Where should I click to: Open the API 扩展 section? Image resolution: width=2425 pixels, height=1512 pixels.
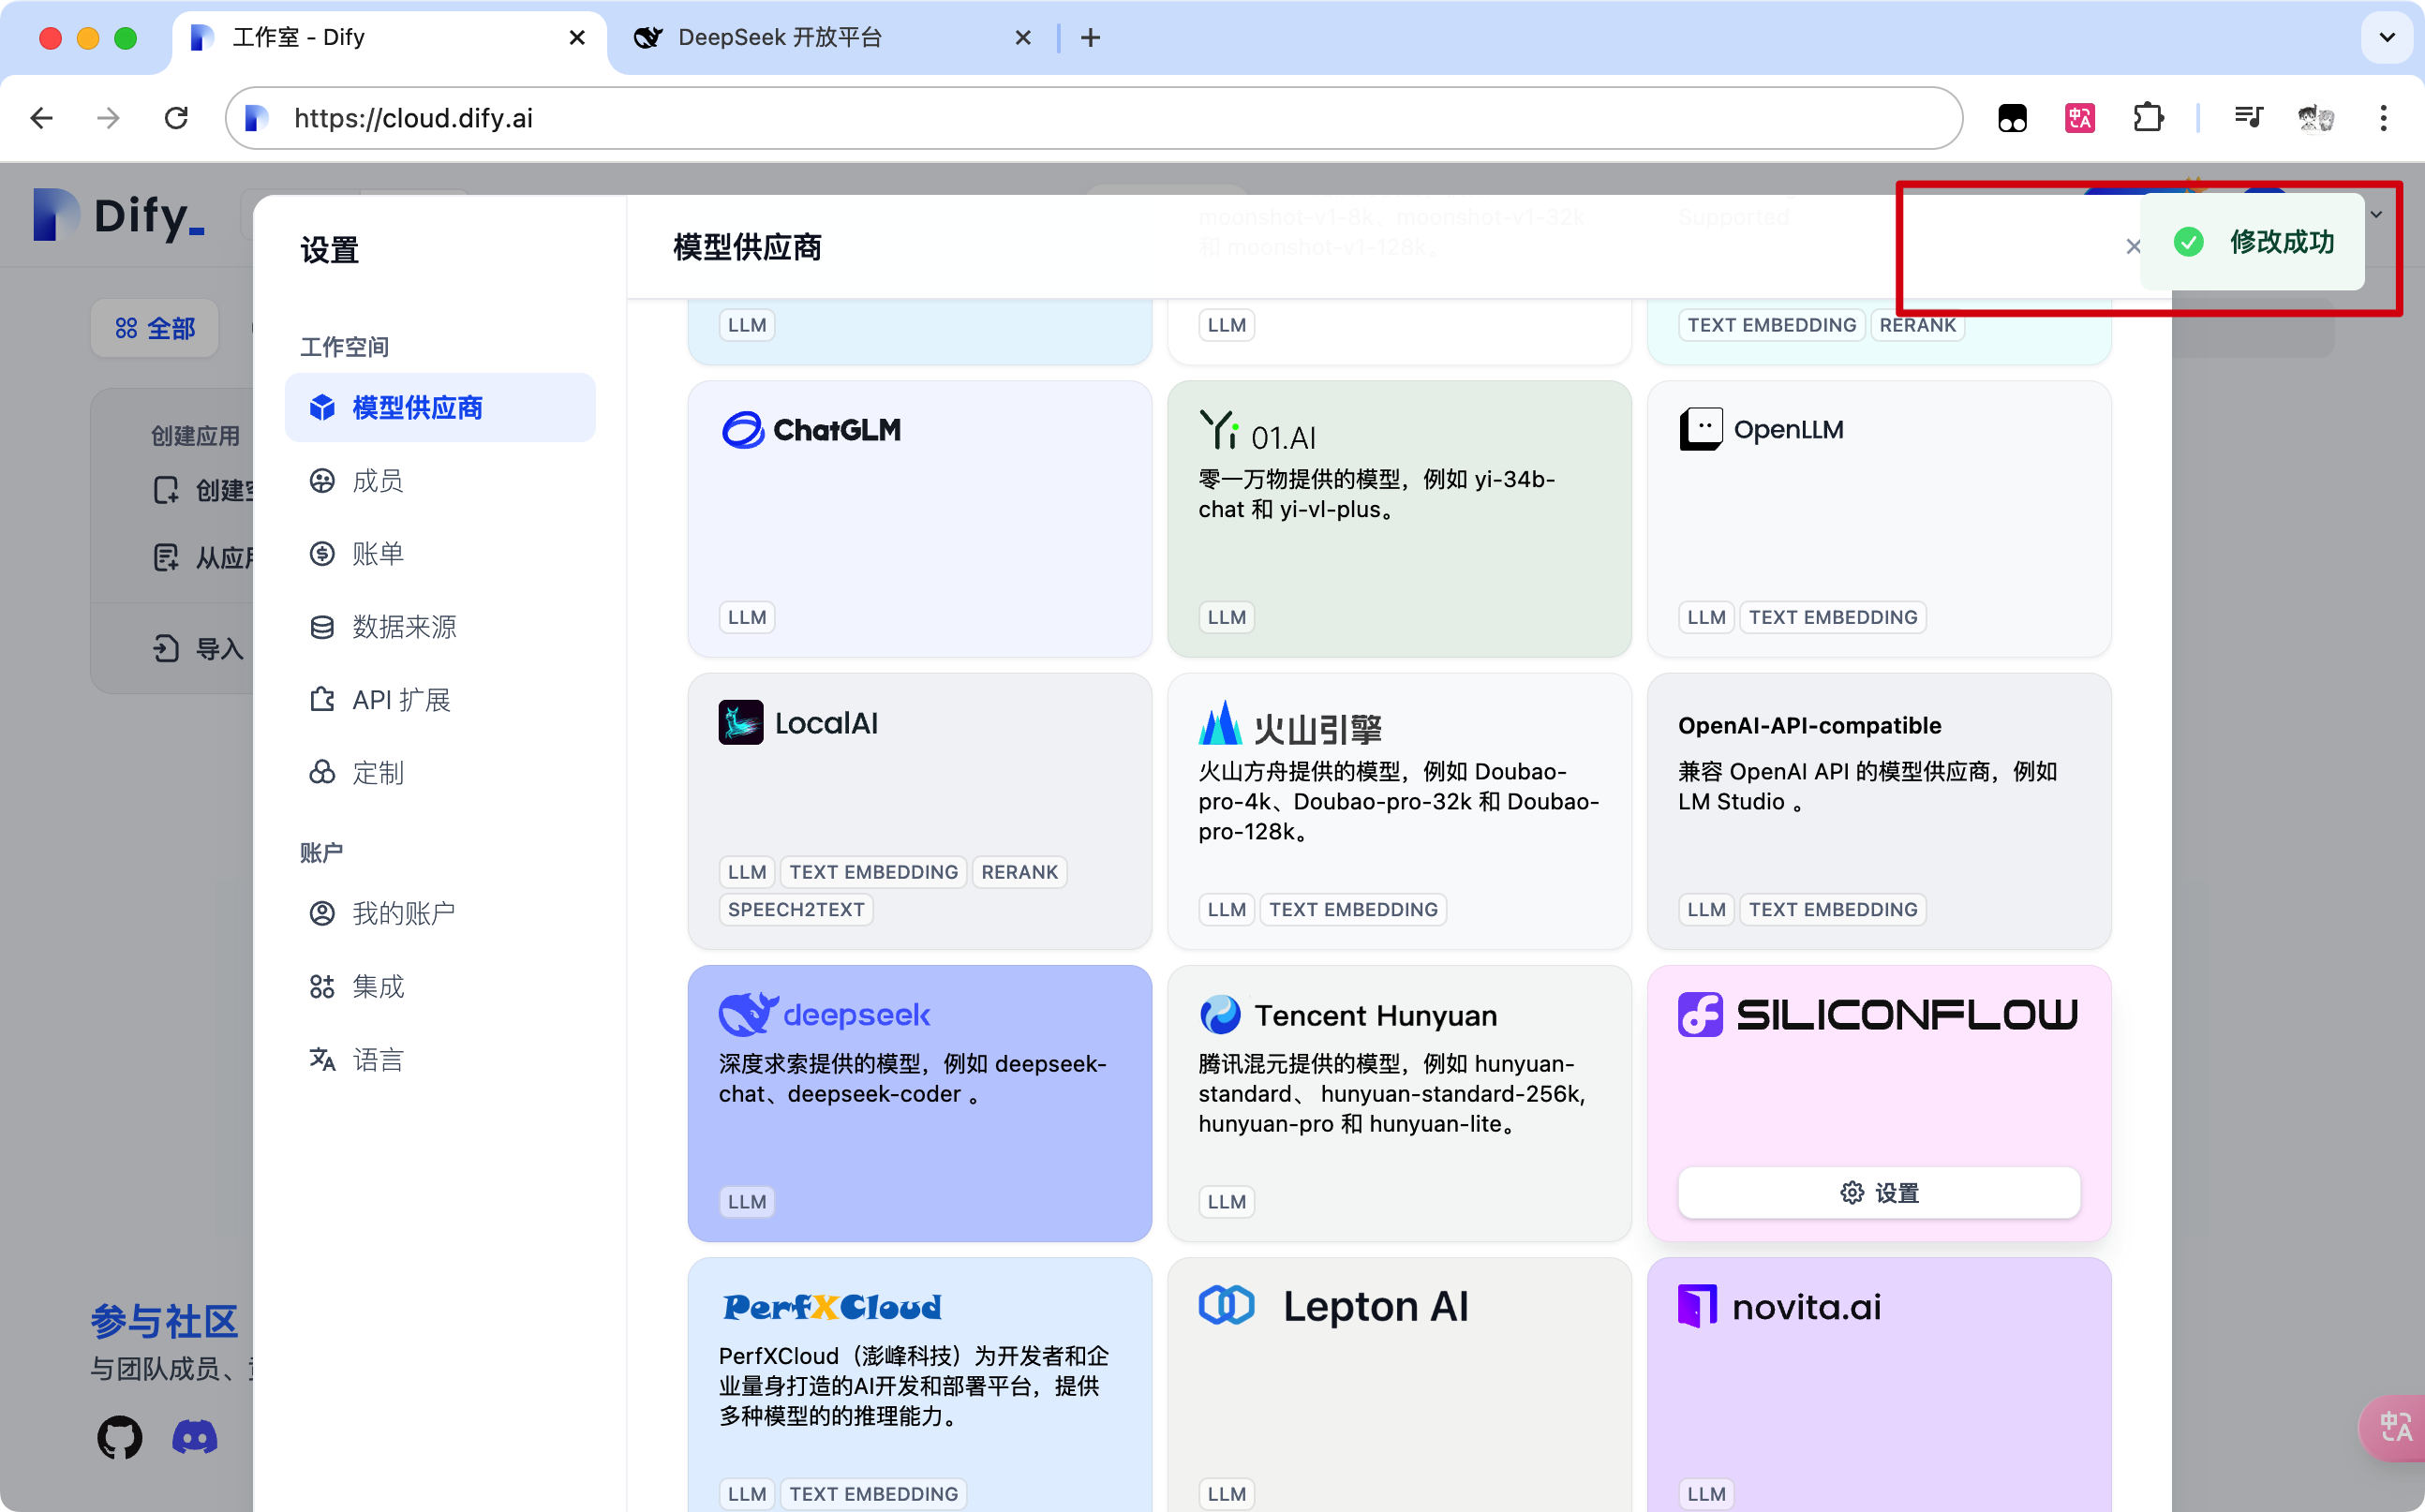click(440, 700)
